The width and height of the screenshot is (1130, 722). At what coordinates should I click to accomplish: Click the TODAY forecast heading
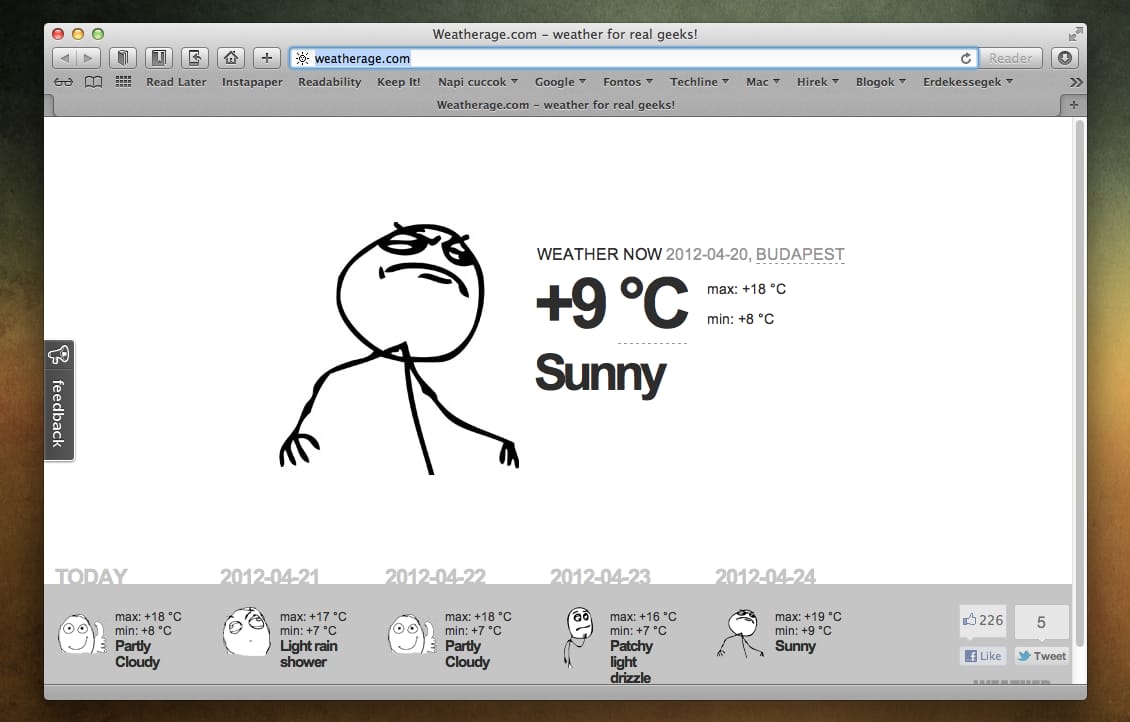pyautogui.click(x=92, y=576)
